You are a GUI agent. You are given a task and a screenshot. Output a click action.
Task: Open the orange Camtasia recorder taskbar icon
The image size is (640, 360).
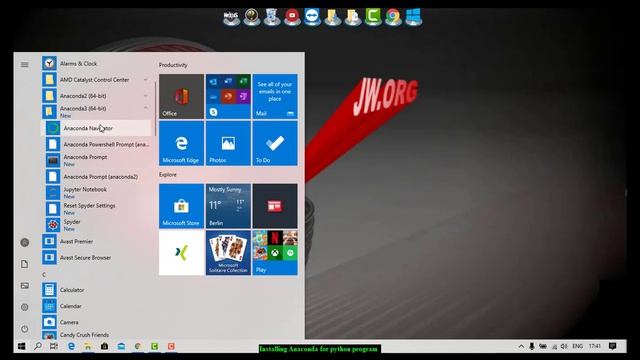pos(171,346)
